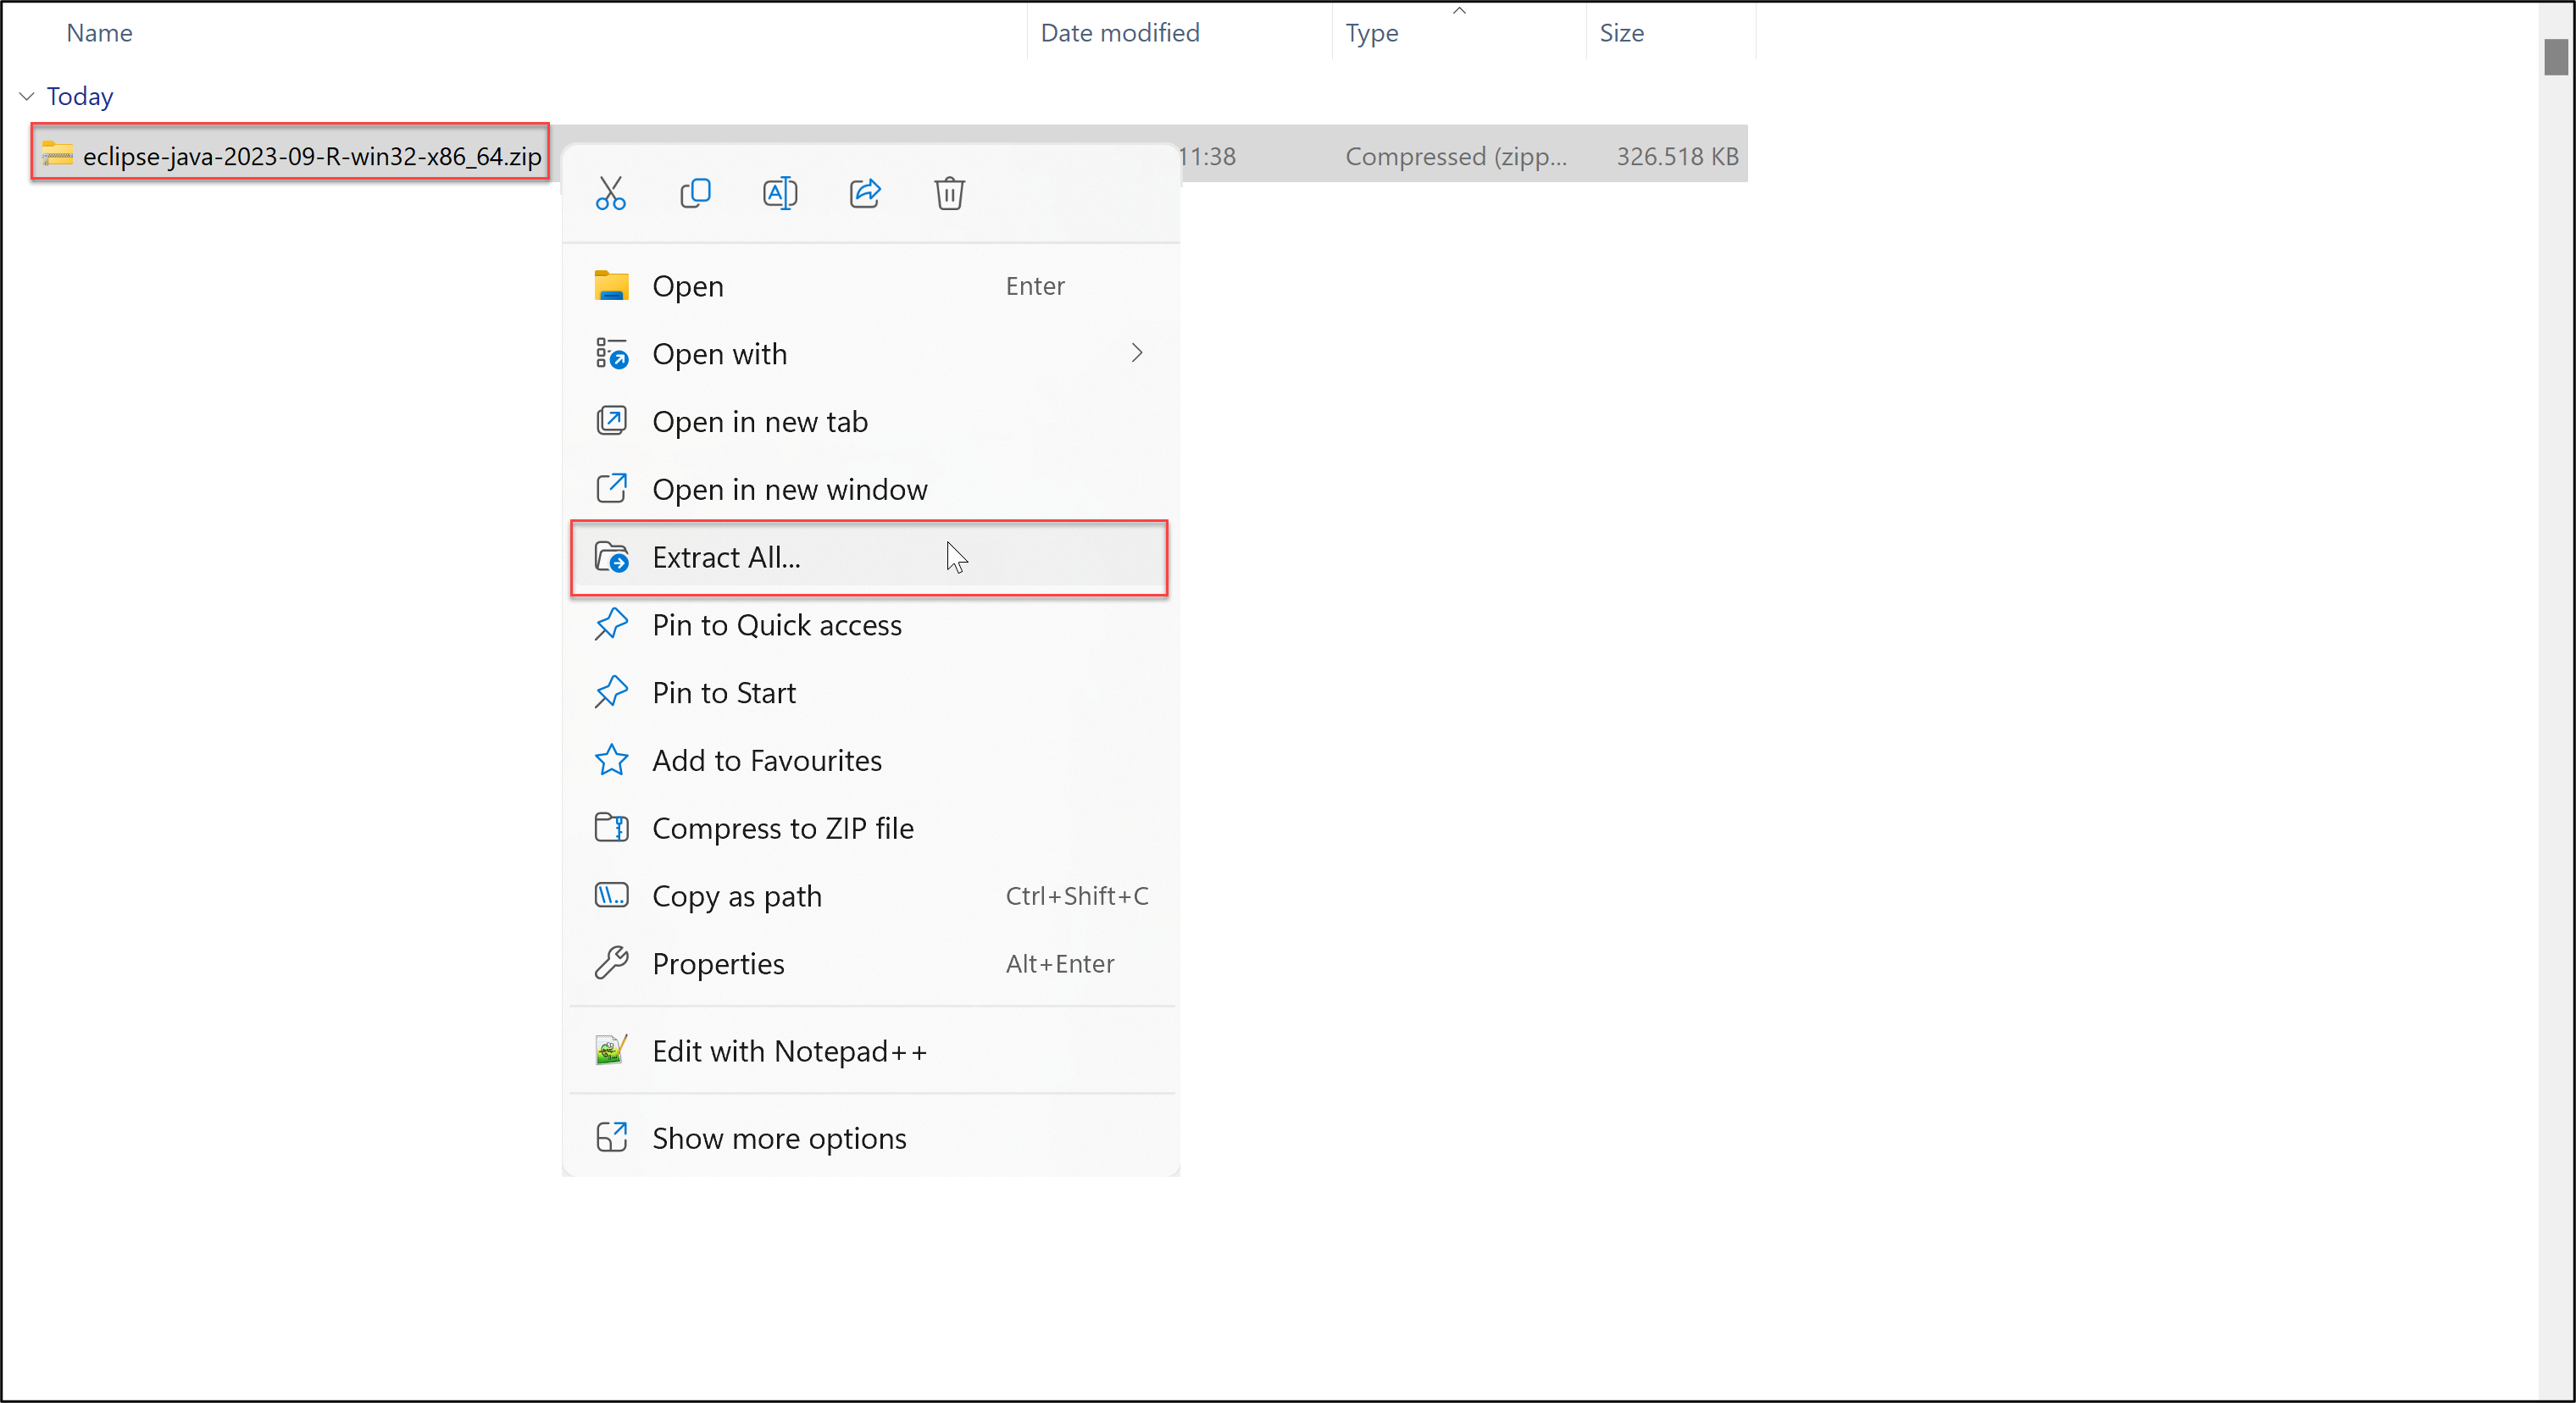
Task: Select Properties from the menu
Action: pos(719,963)
